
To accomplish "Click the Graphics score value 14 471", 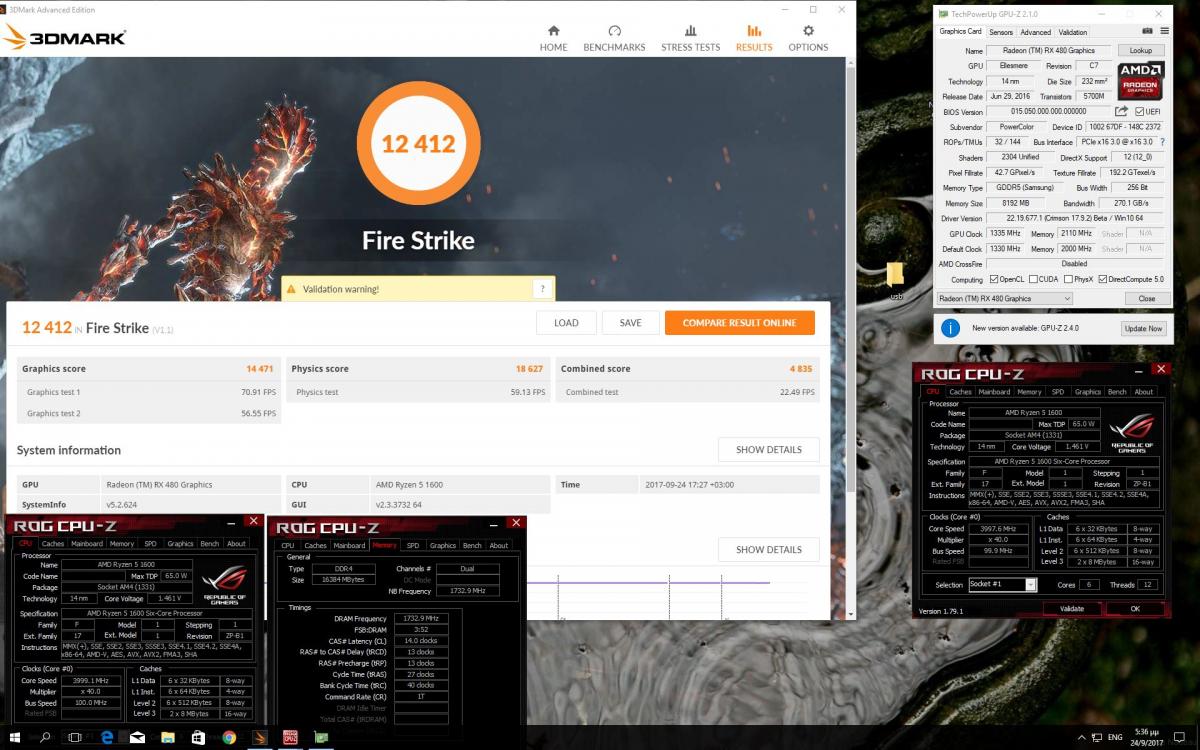I will 260,369.
